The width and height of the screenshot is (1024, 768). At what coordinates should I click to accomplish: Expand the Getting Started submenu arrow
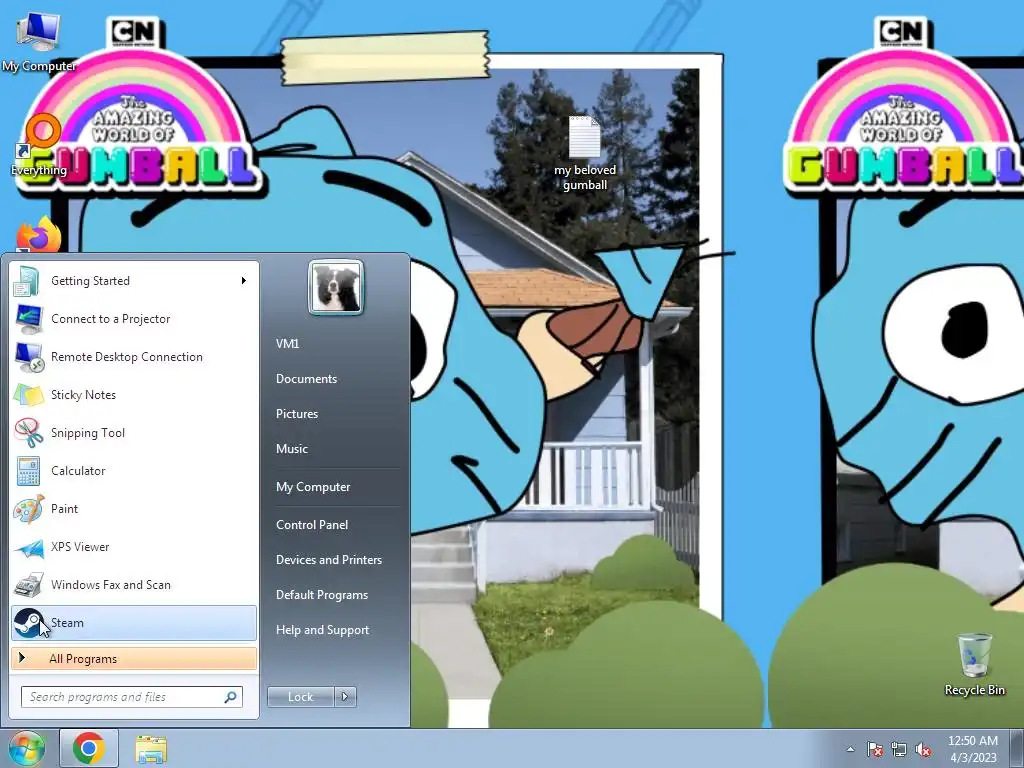pos(244,281)
